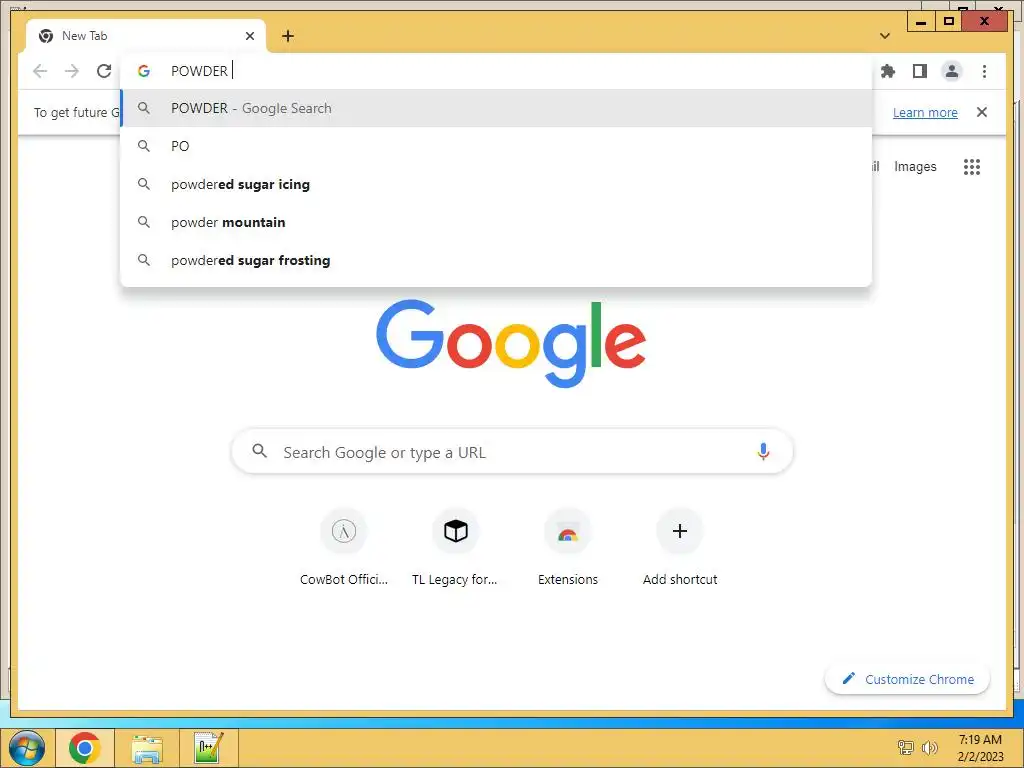Pick the PO suggestion
Image resolution: width=1024 pixels, height=768 pixels.
496,146
